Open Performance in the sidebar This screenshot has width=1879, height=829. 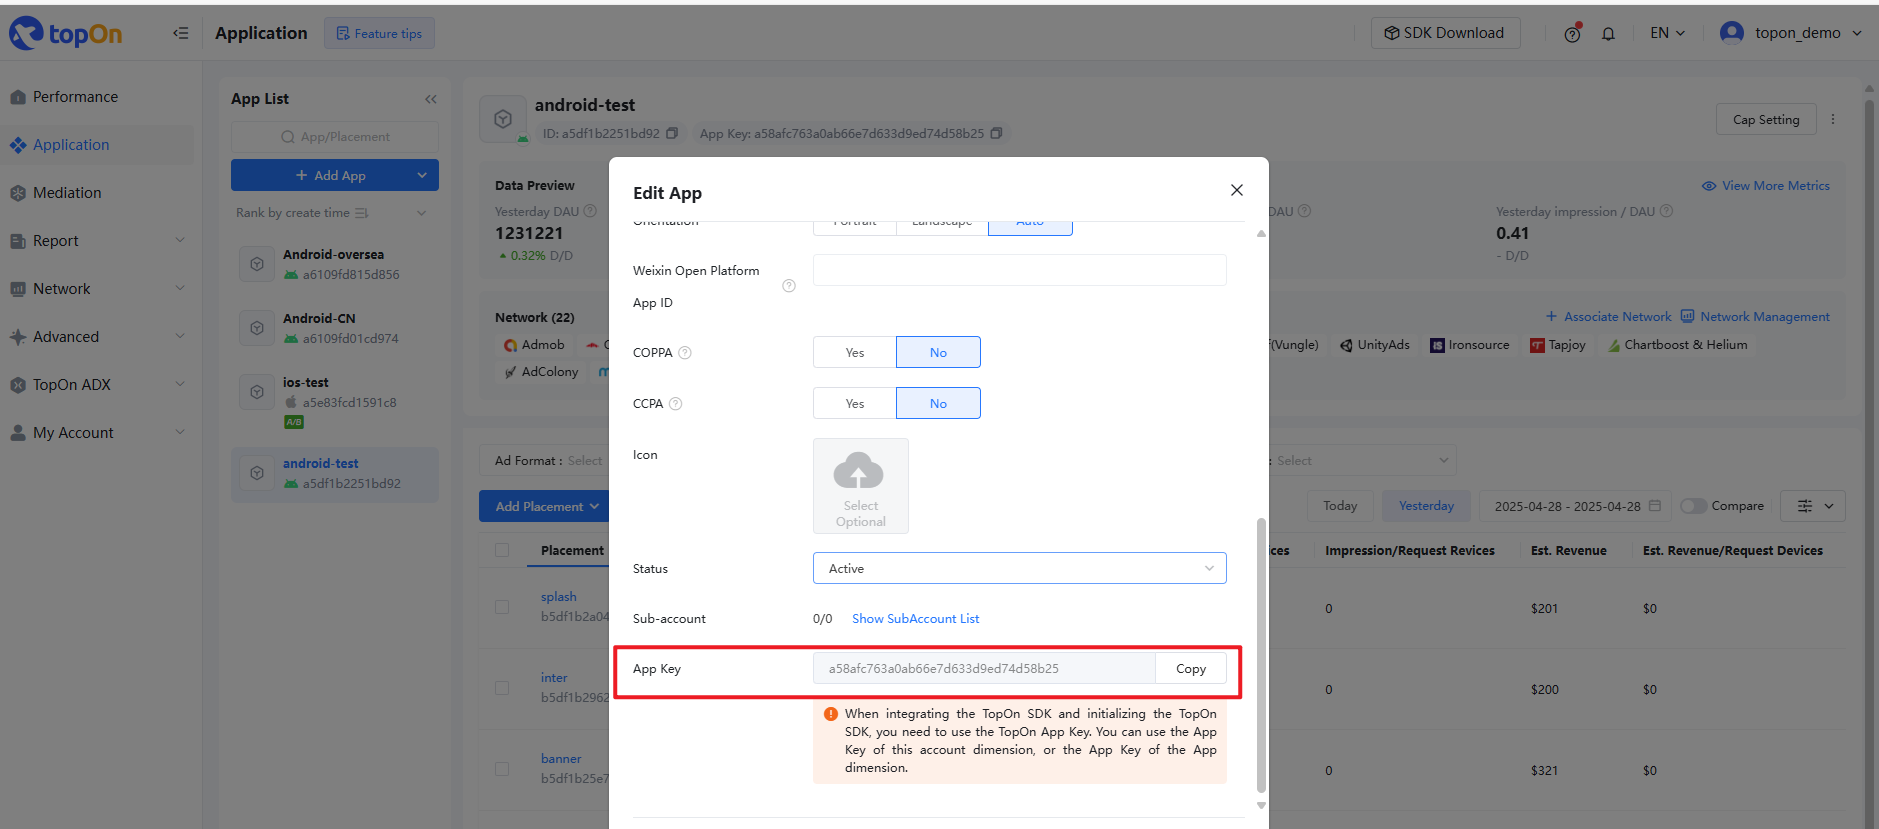(x=75, y=97)
